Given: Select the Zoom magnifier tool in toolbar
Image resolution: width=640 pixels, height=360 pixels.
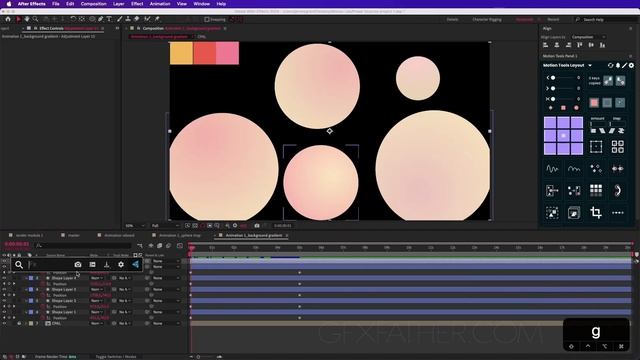Looking at the screenshot, I should point(36,19).
